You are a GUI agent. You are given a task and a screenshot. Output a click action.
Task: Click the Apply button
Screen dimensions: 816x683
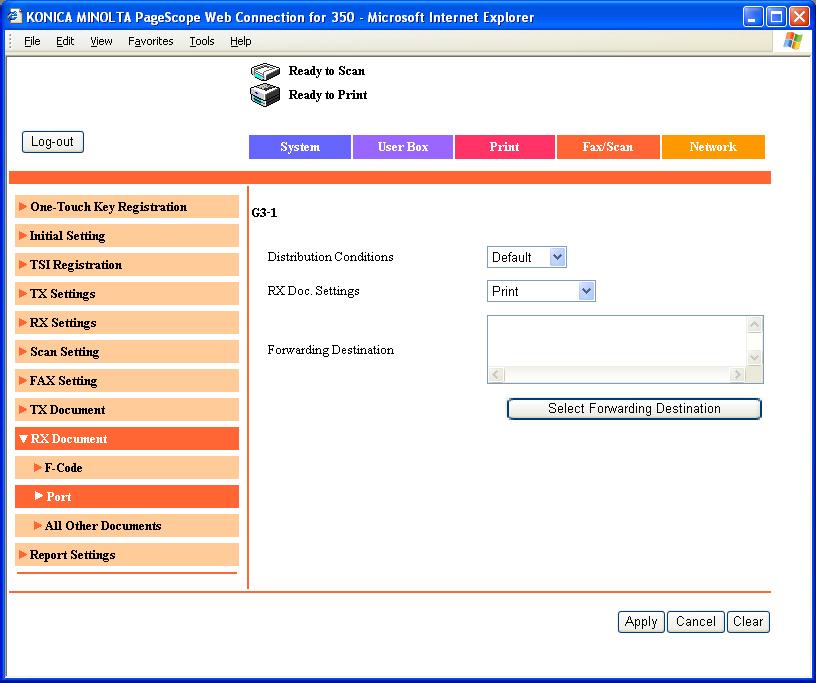pos(640,621)
